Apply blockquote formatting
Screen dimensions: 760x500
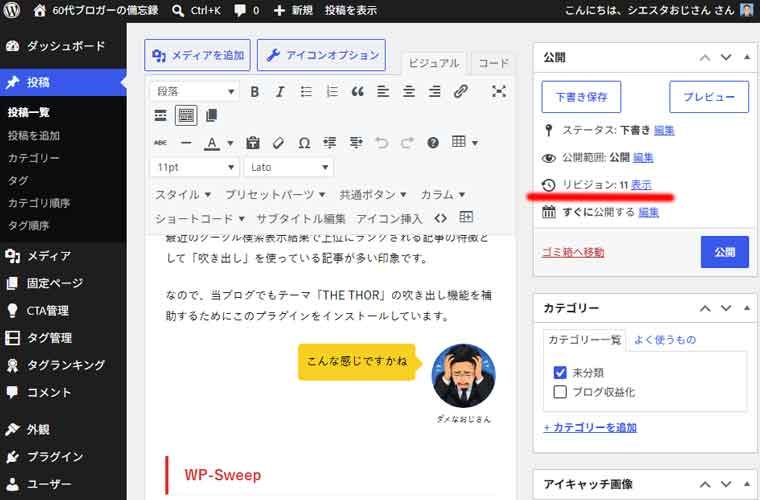357,91
